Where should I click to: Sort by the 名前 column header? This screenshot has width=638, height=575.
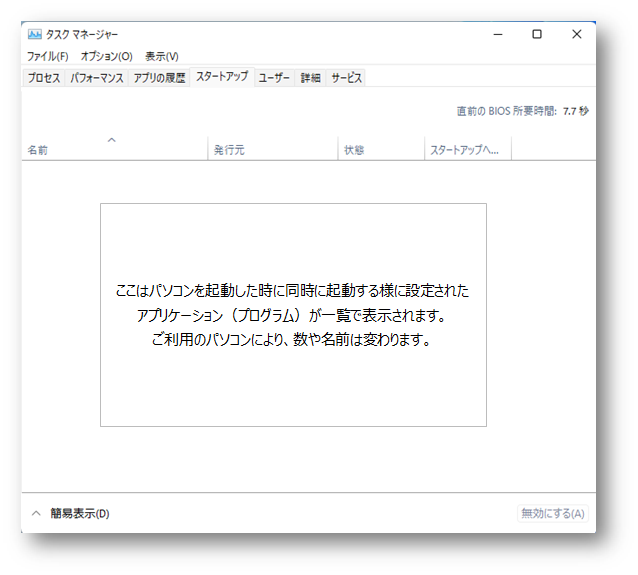point(115,150)
